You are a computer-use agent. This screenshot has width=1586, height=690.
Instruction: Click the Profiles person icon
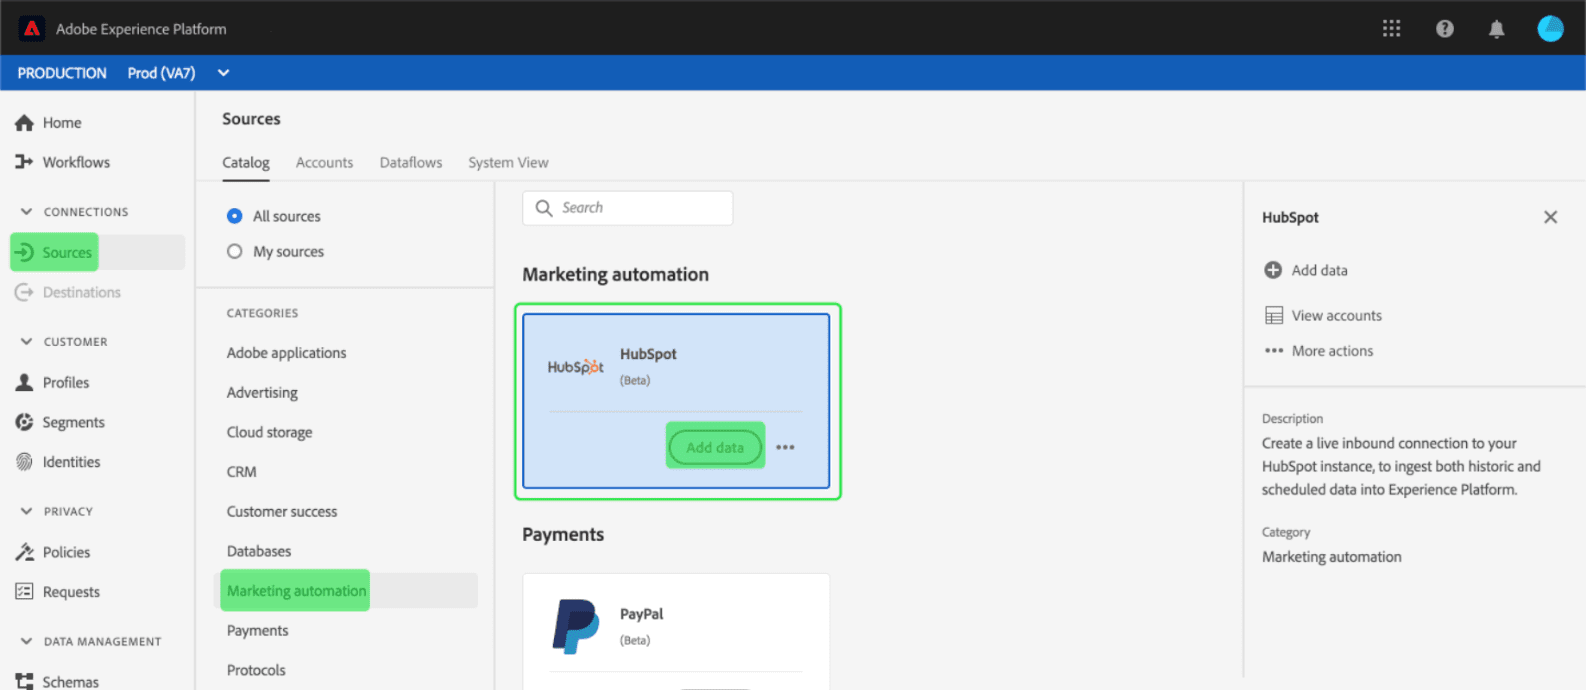(x=24, y=382)
